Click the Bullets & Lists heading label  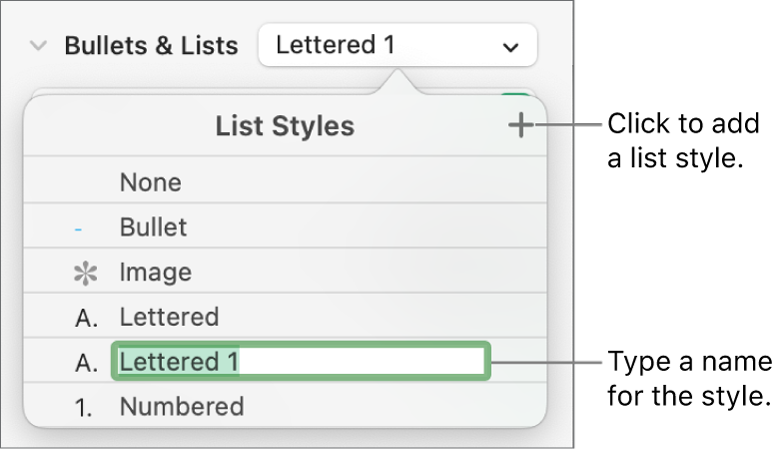pos(151,46)
